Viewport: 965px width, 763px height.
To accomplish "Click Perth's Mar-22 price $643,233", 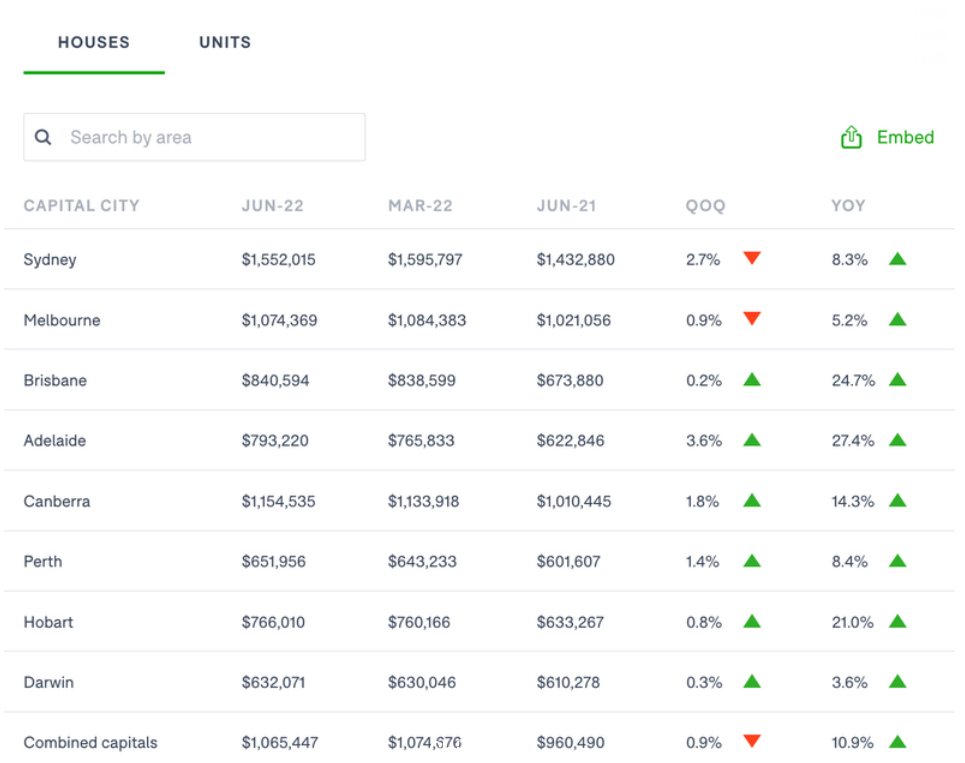I will 422,562.
